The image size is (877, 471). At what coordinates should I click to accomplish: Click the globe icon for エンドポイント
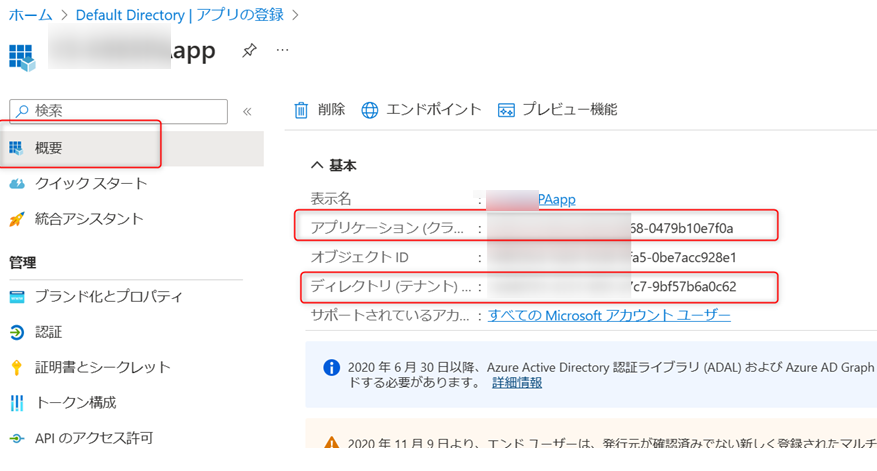370,110
